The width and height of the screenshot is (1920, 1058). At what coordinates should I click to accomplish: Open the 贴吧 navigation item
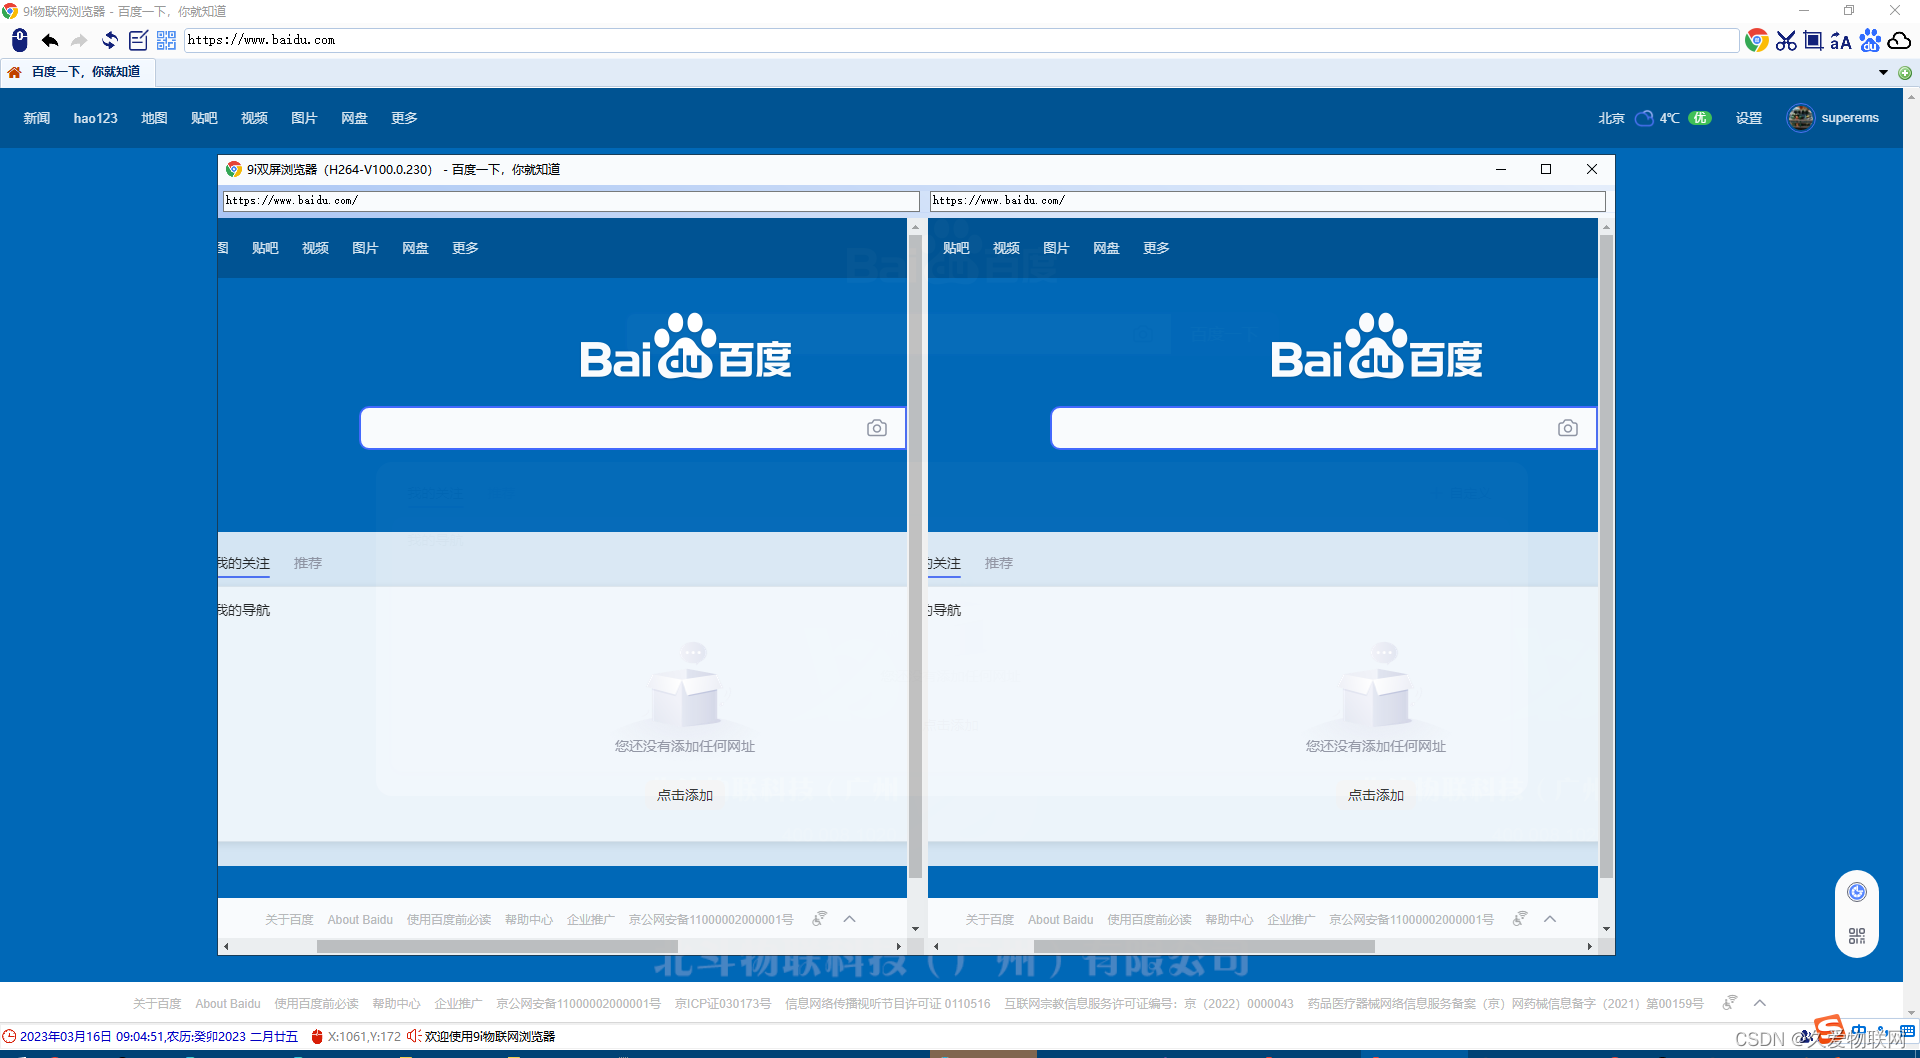point(204,118)
